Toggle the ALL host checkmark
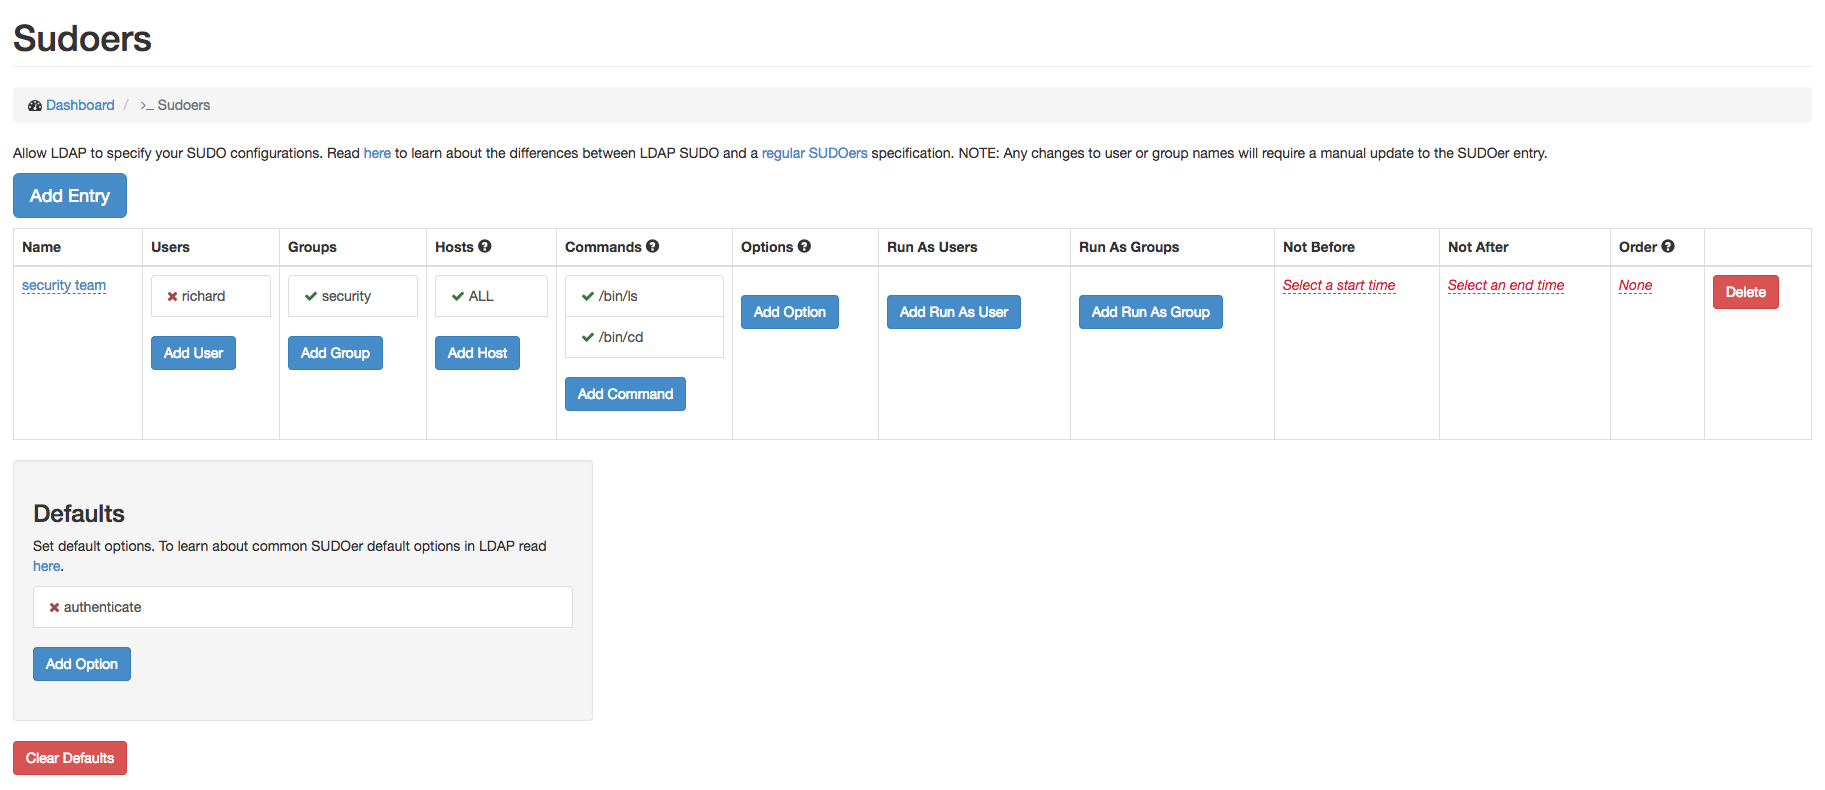This screenshot has width=1825, height=790. pyautogui.click(x=458, y=297)
